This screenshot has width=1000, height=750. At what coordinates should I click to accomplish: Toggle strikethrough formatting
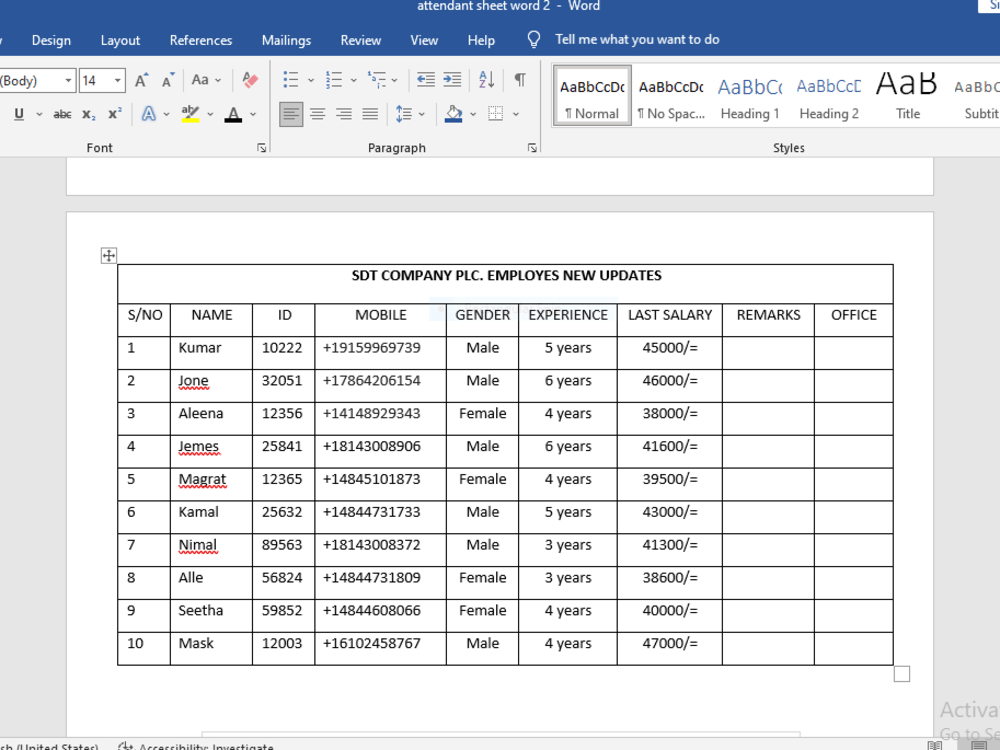(x=62, y=114)
